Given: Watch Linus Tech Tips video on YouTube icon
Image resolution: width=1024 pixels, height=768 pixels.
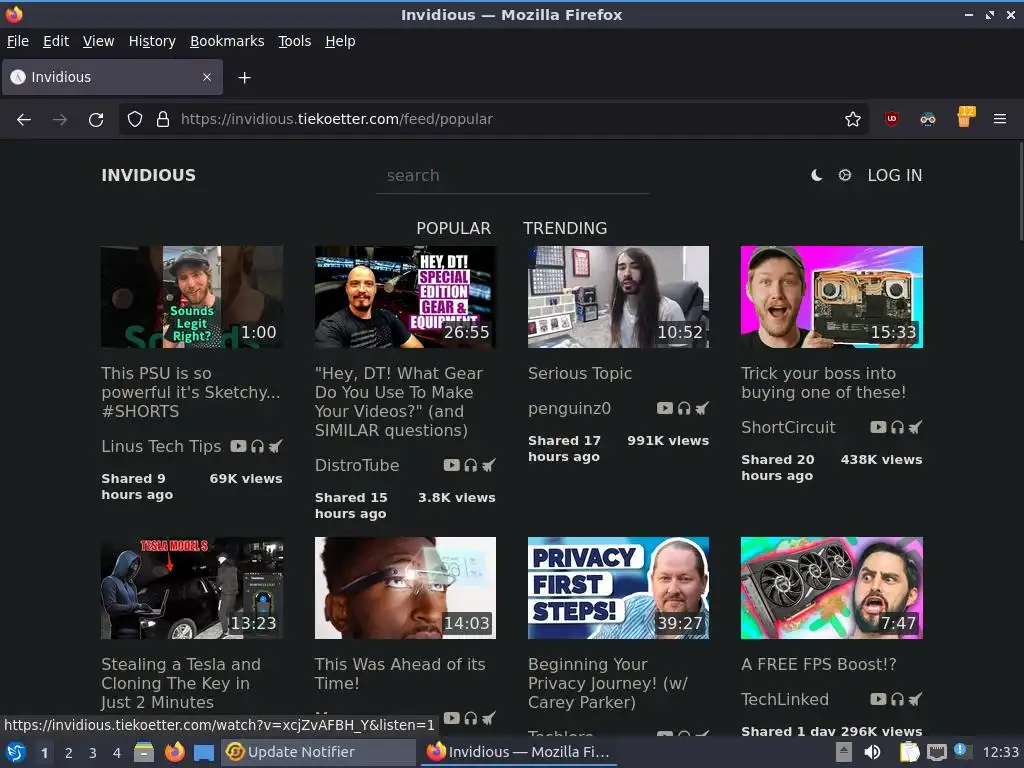Looking at the screenshot, I should 238,446.
